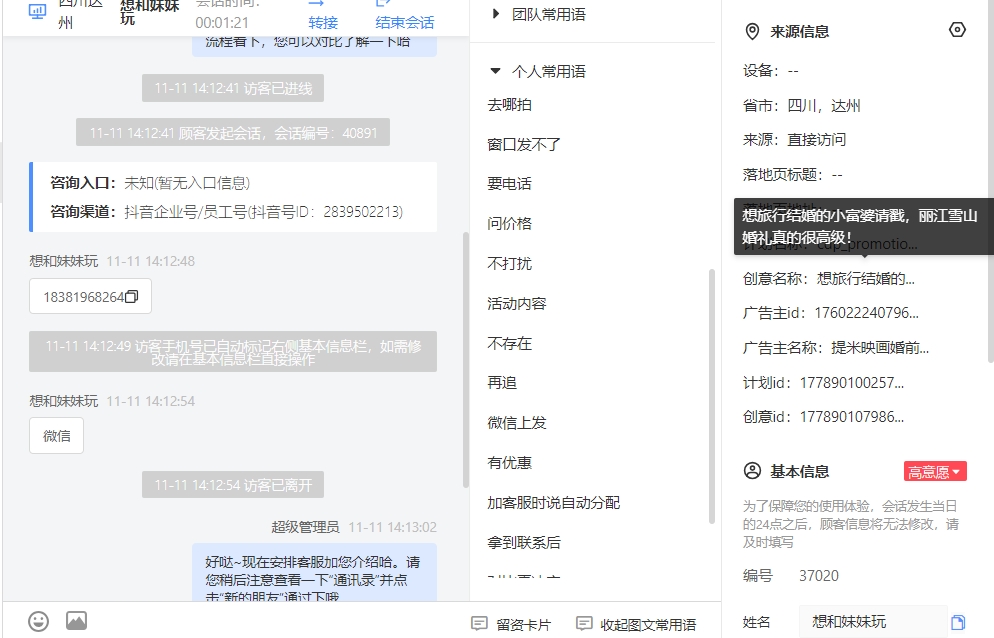Screen dimensions: 994x638
Task: Open the 高意愿 intent dropdown
Action: 935,471
